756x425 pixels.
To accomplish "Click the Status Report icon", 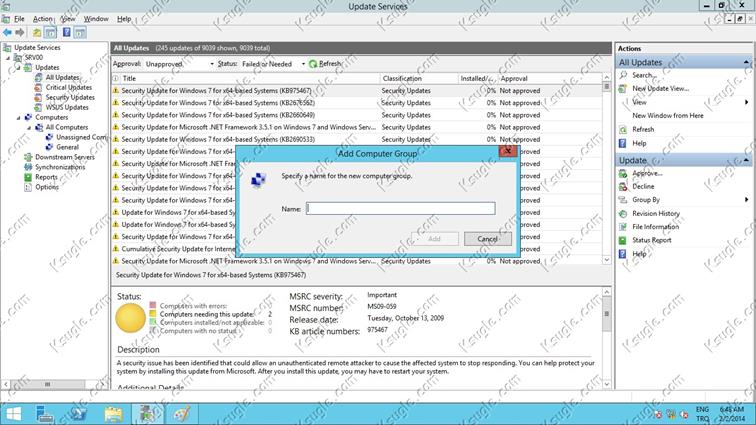I will coord(623,240).
